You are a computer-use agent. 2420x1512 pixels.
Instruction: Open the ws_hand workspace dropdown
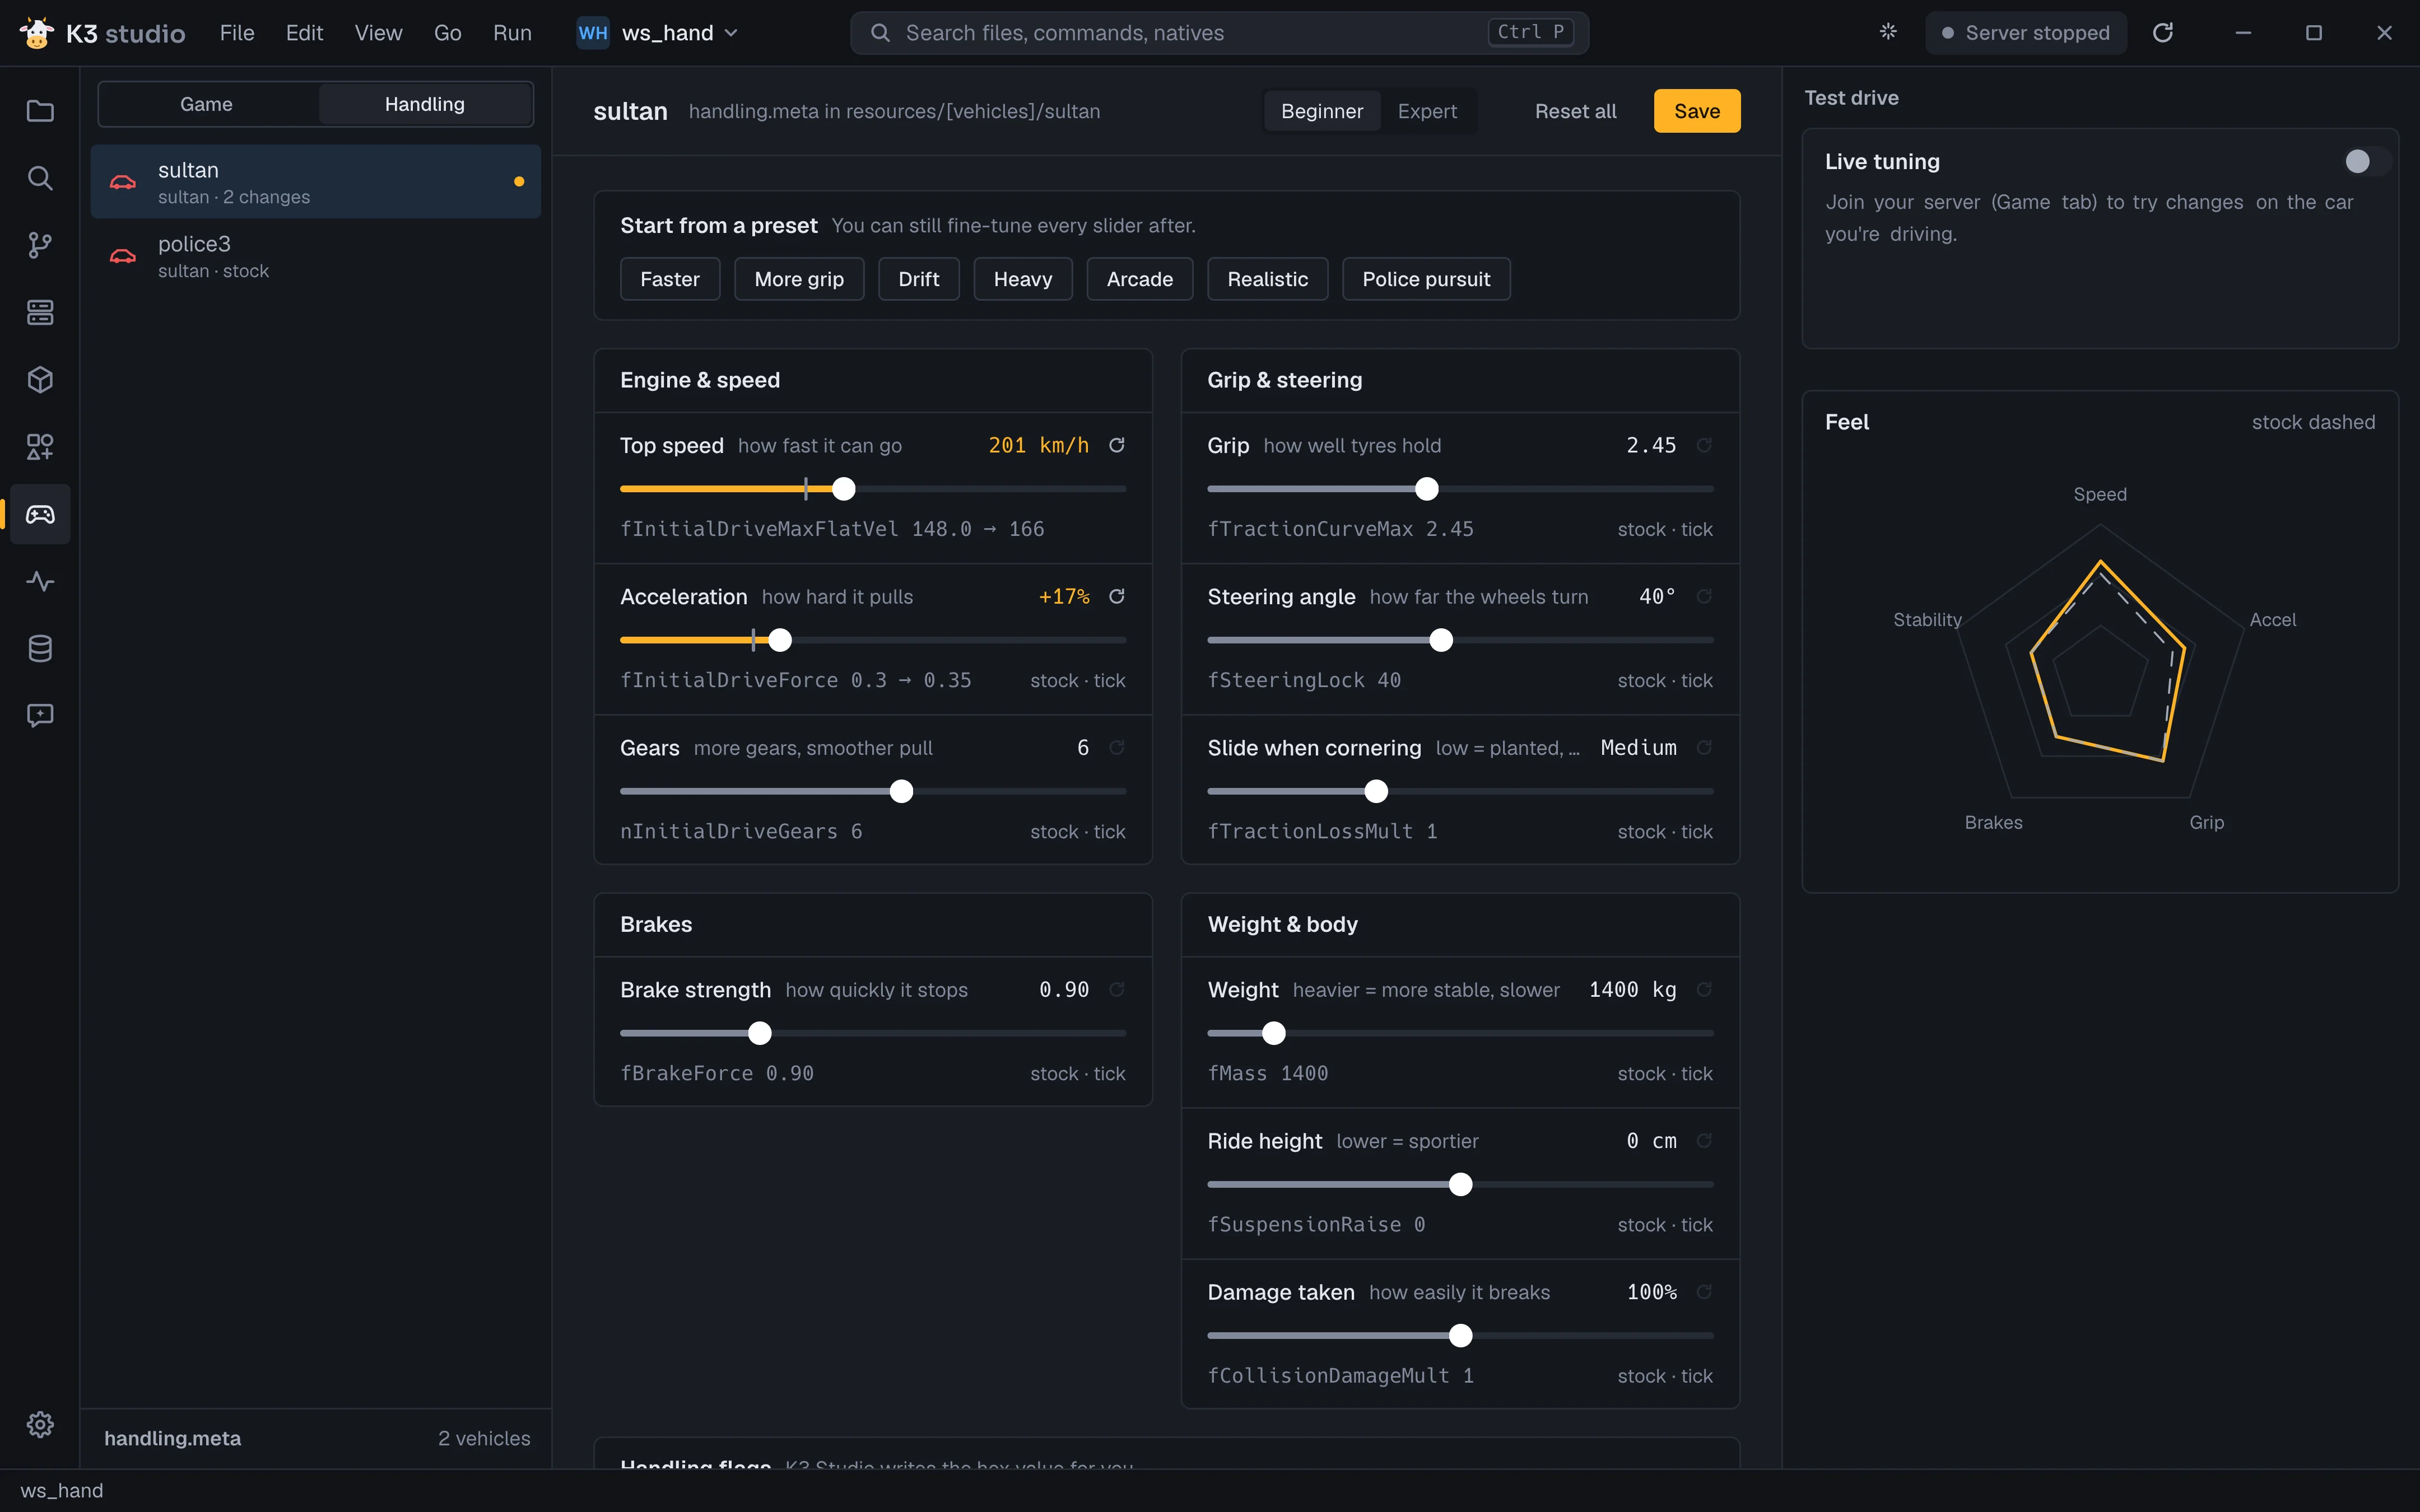tap(659, 33)
